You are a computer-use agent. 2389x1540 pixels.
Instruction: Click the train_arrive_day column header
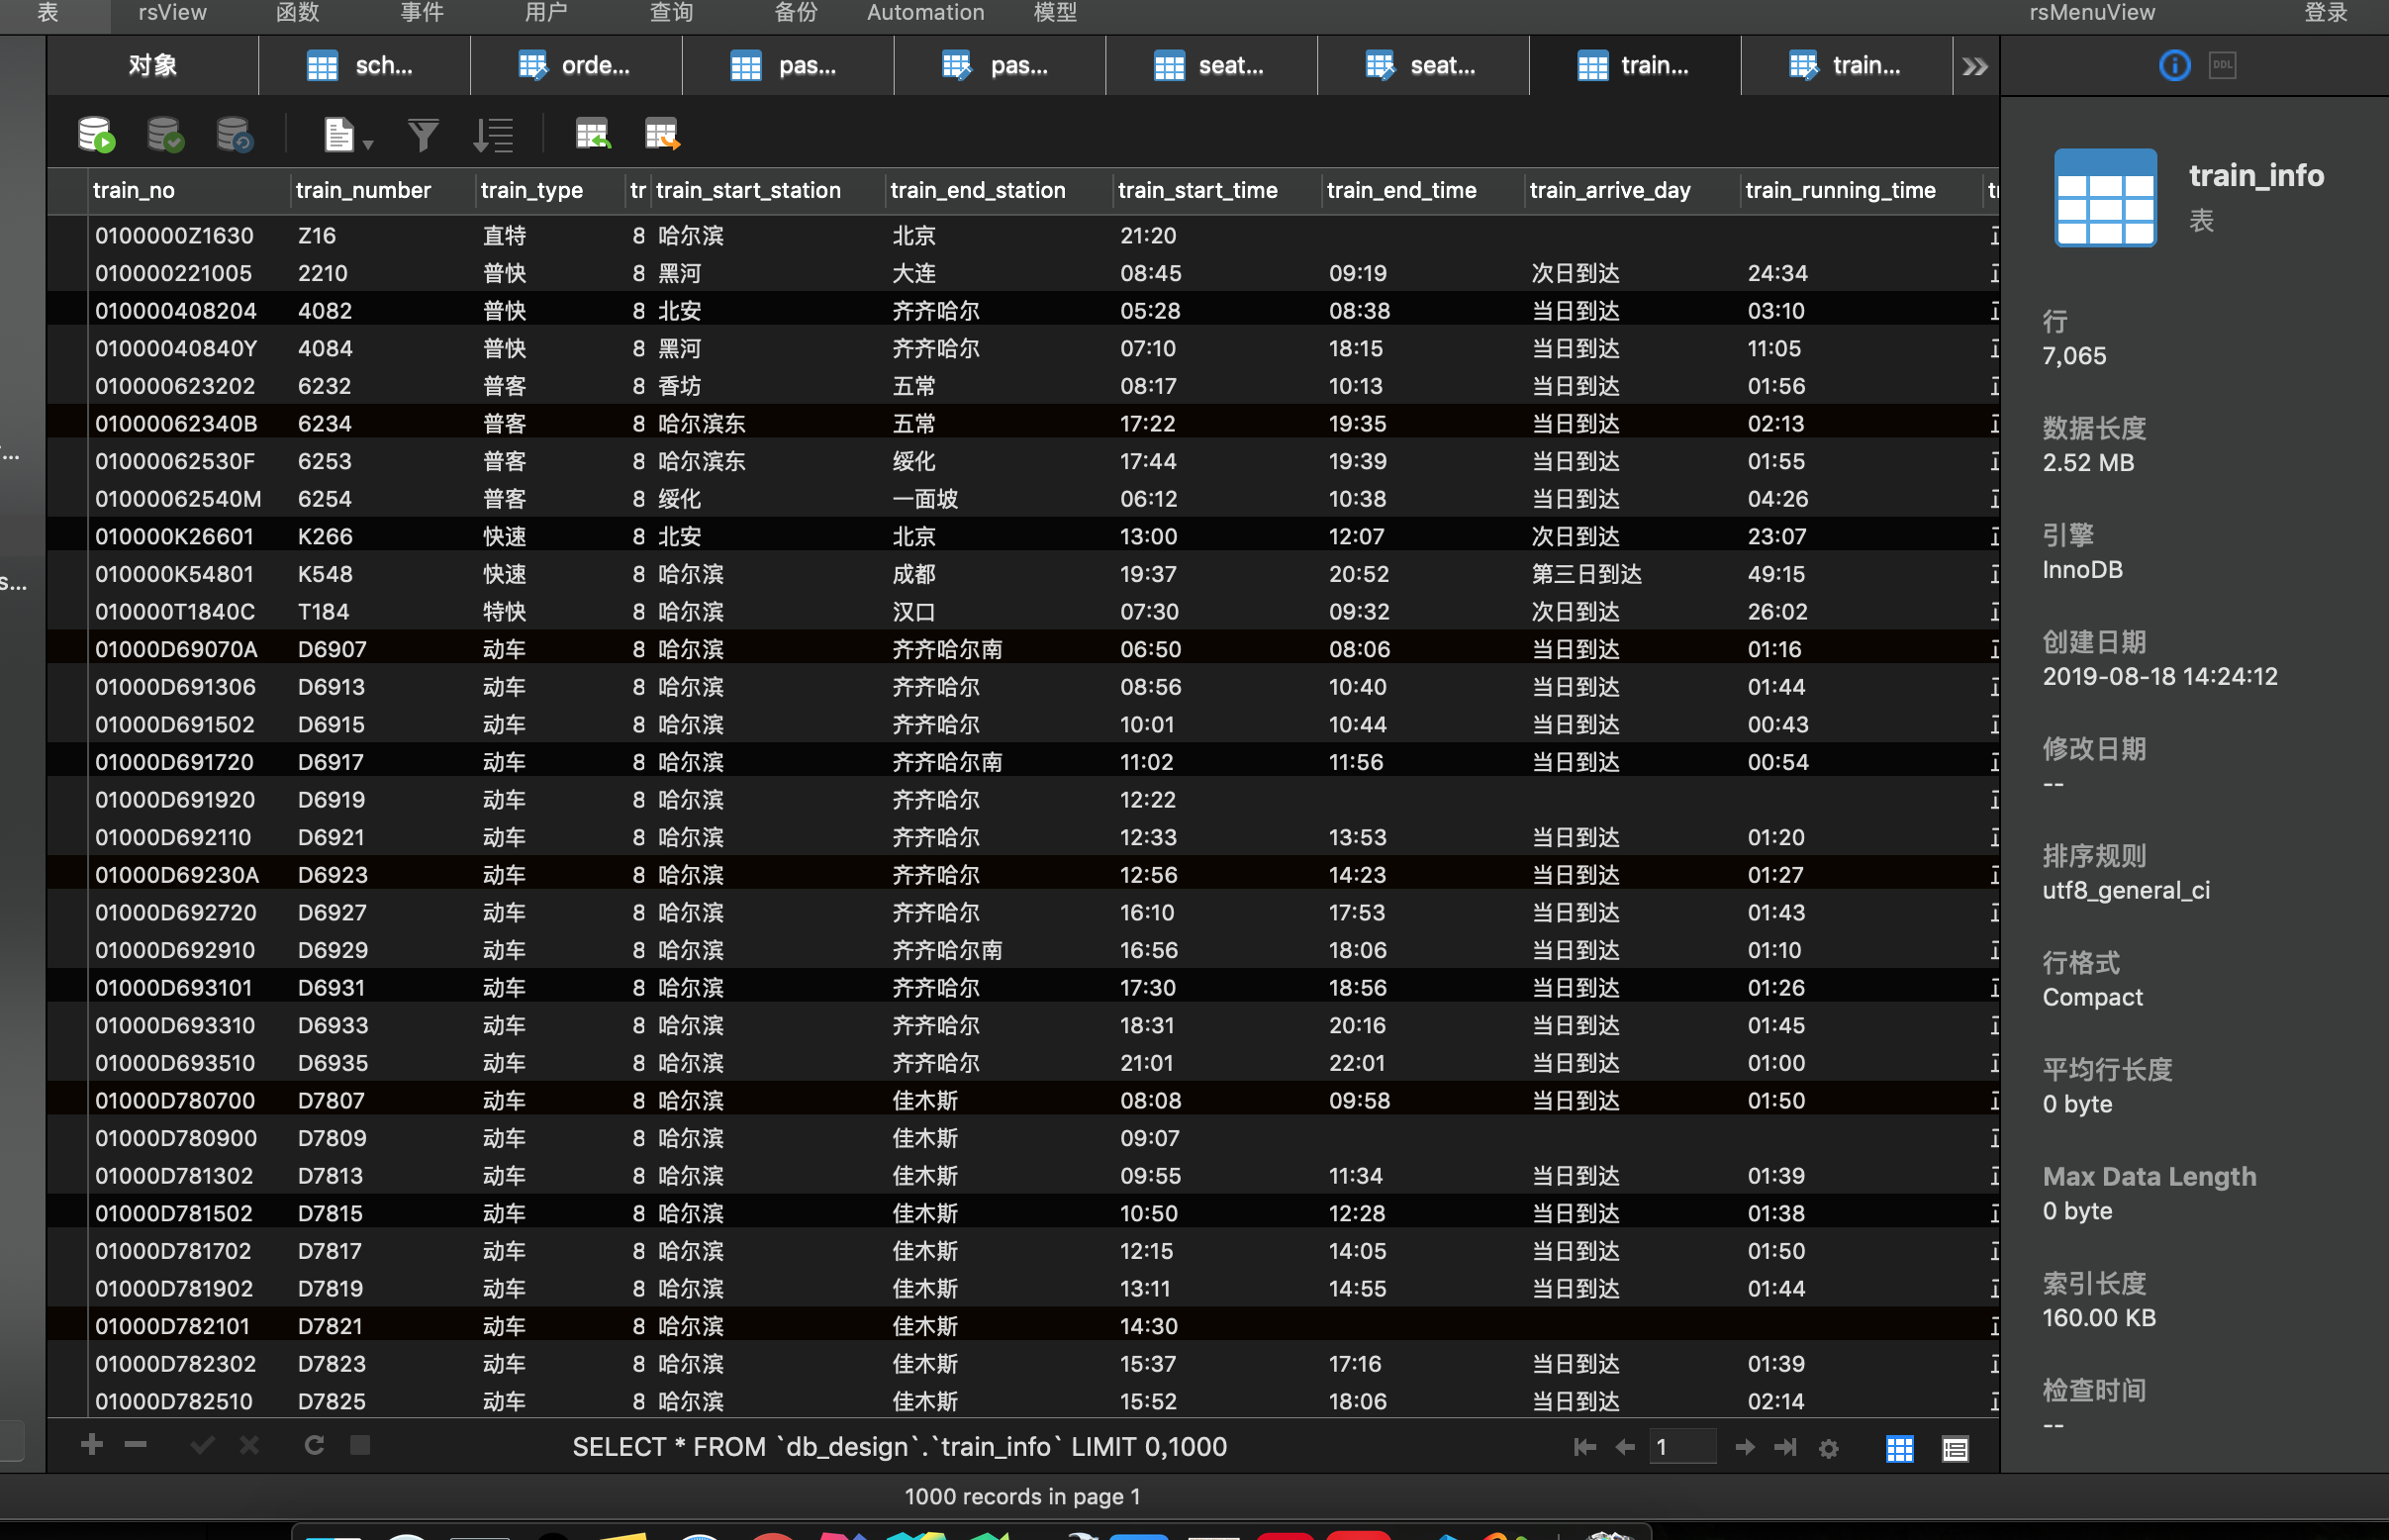[x=1631, y=190]
